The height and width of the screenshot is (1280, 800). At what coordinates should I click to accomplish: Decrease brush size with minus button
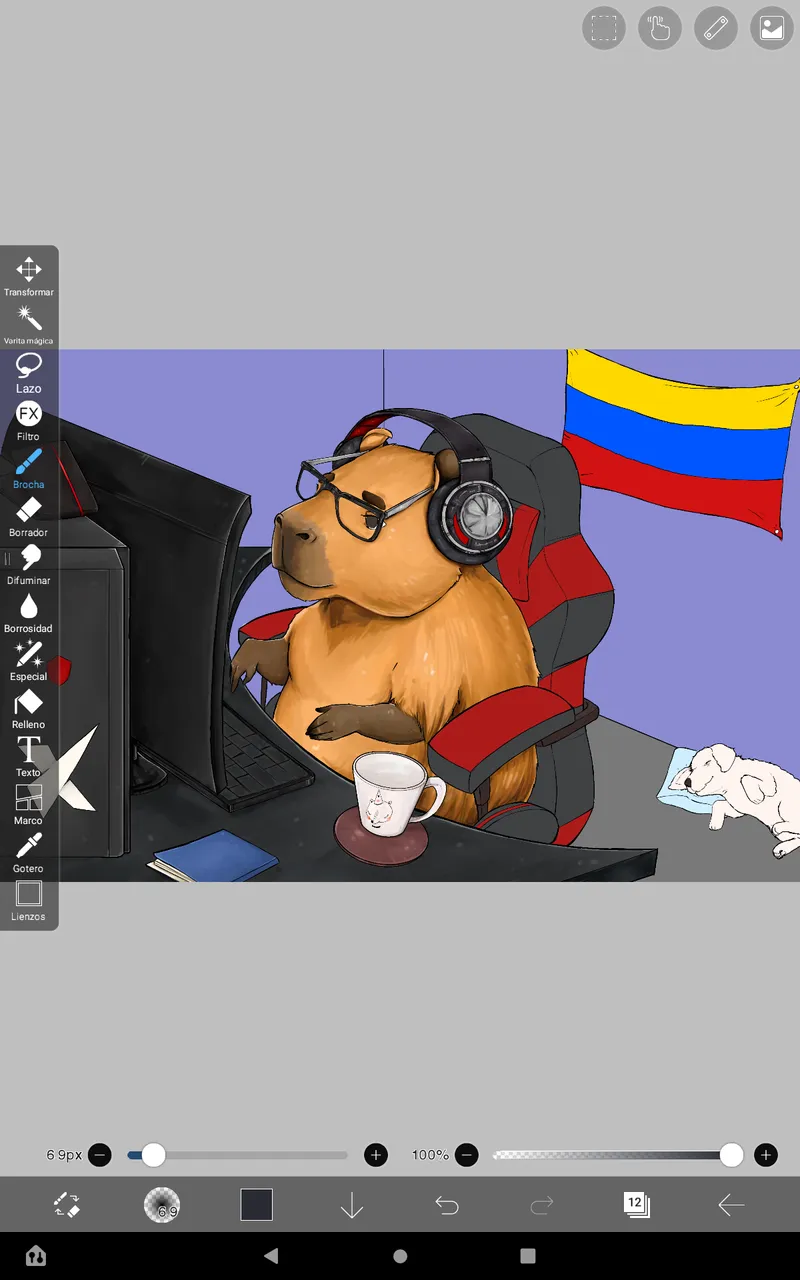point(100,1155)
